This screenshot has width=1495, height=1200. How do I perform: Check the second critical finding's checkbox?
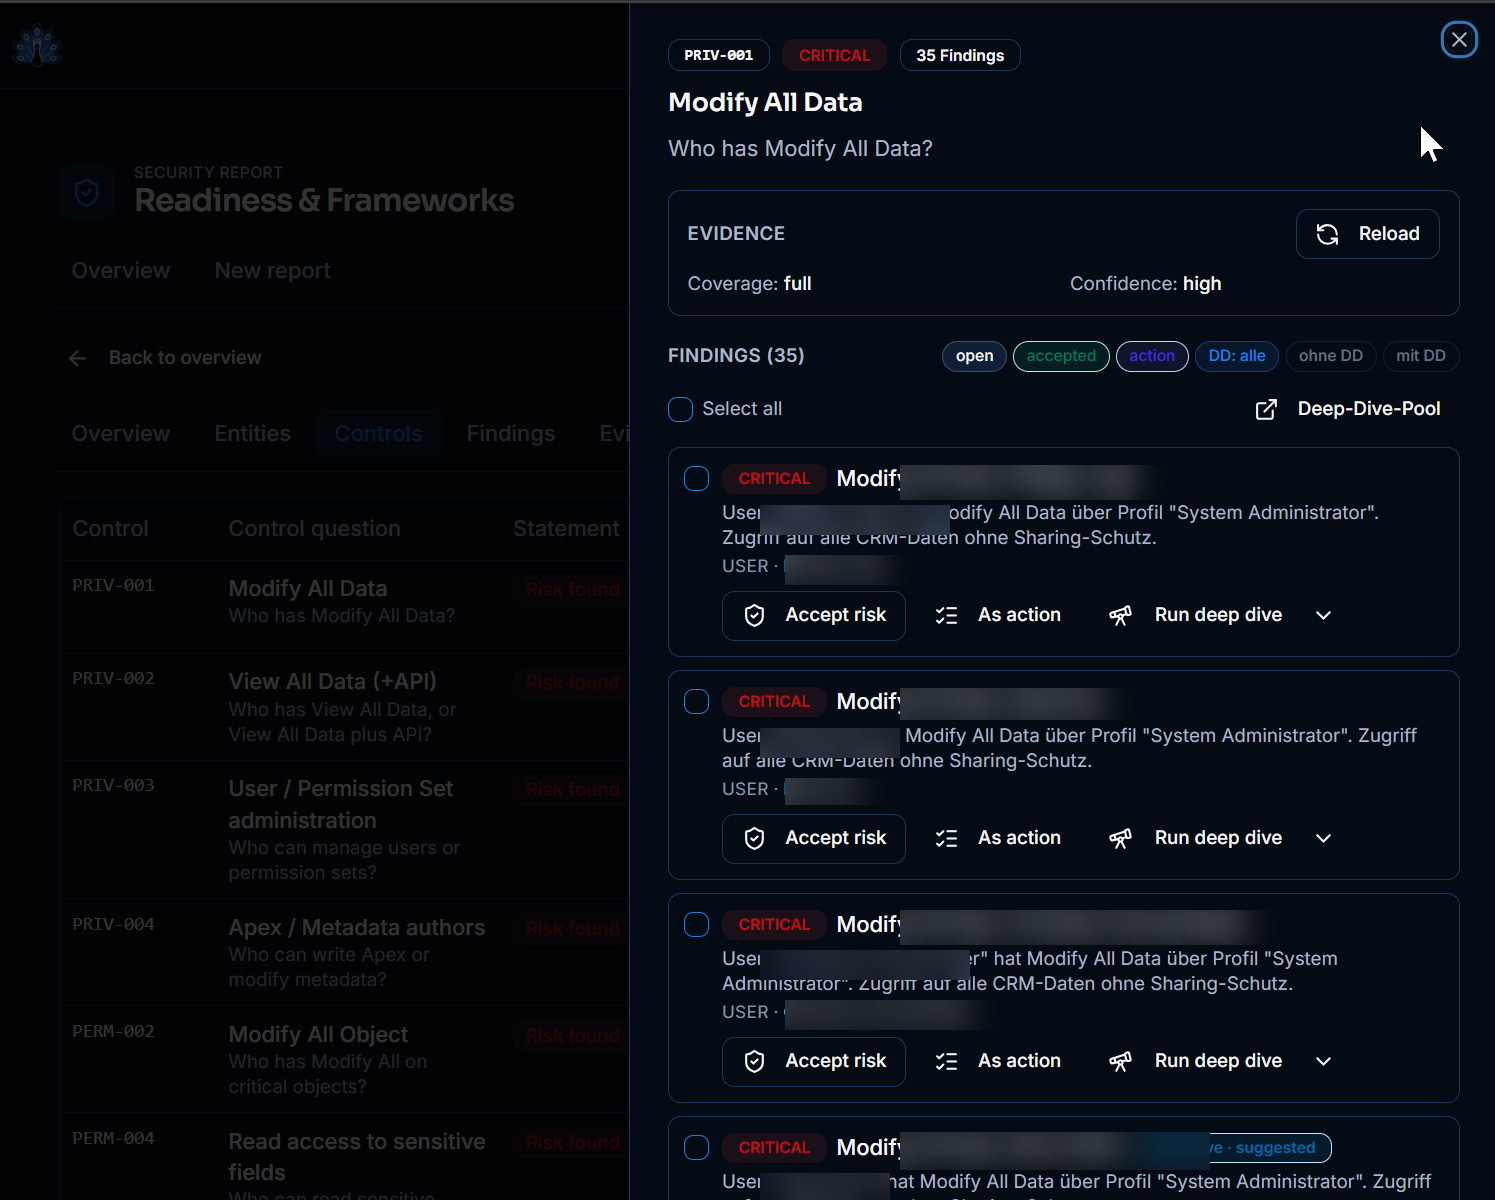pos(696,701)
